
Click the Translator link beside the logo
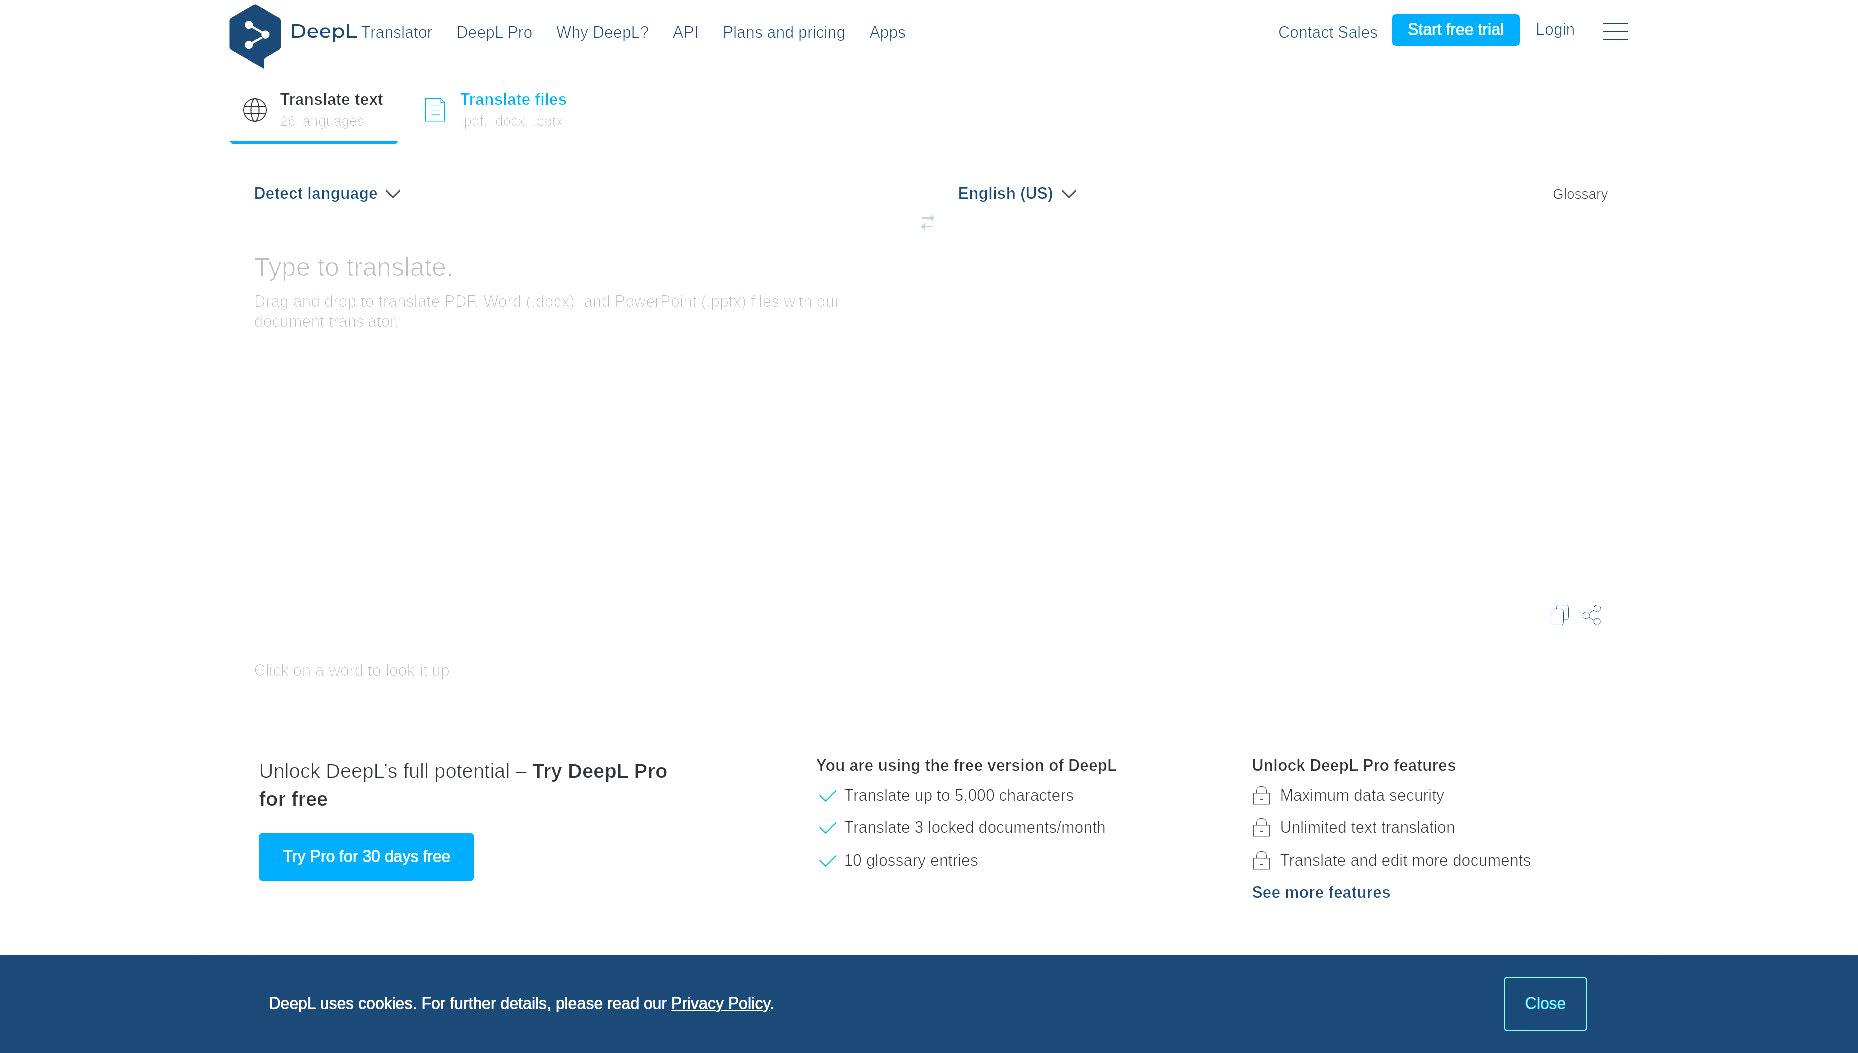click(396, 33)
